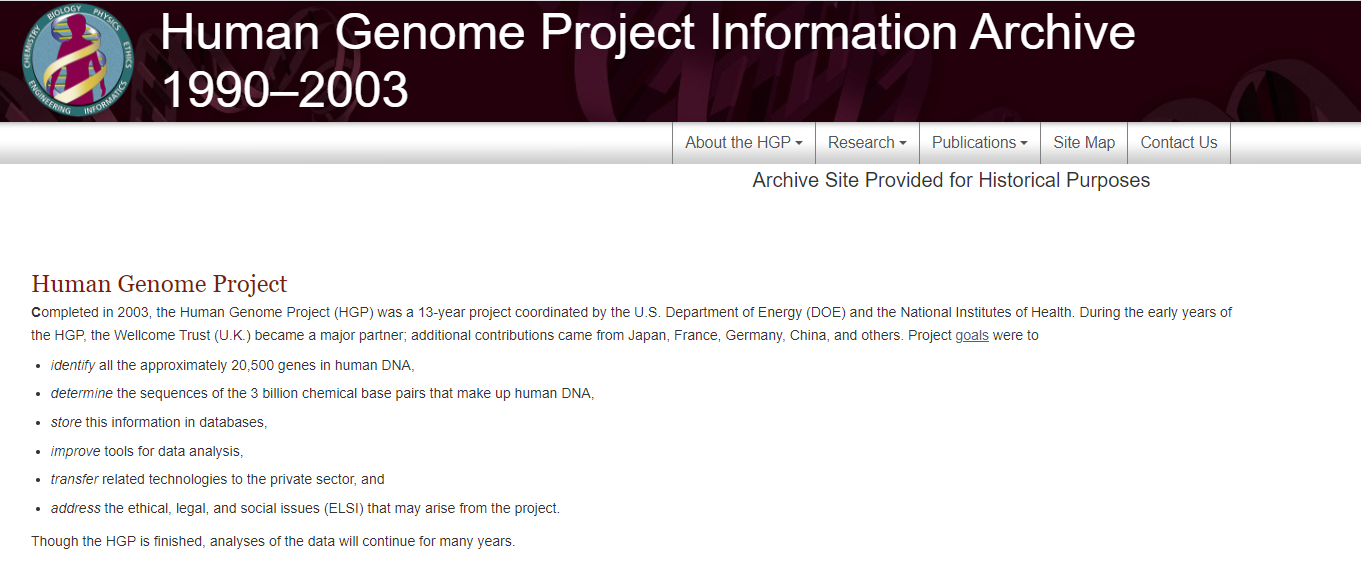1361x575 pixels.
Task: Open the About the HGP menu
Action: [x=737, y=143]
